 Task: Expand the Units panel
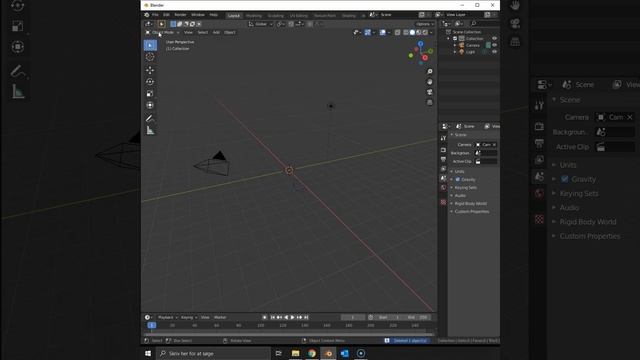(459, 171)
